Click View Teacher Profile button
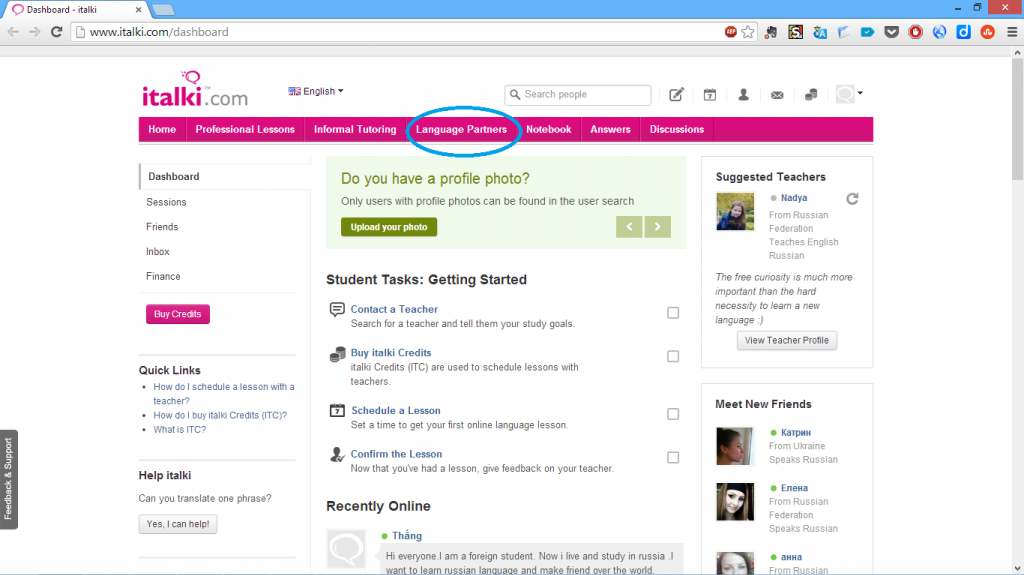 [787, 340]
